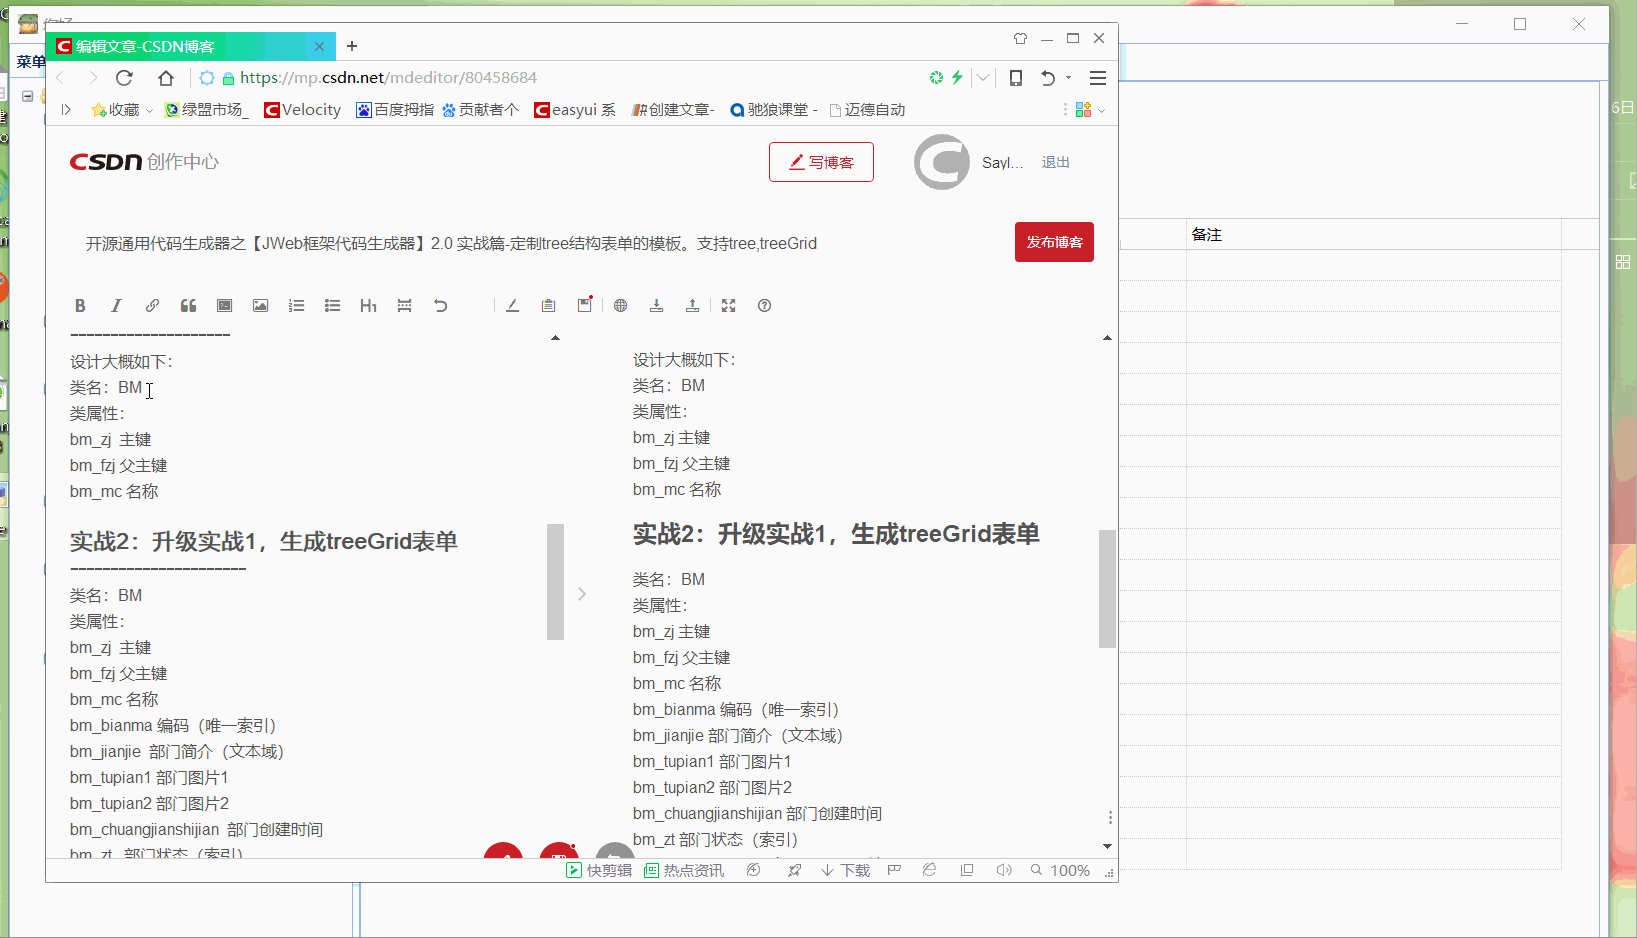
Task: Launch 快剪辑 from the status bar
Action: (x=598, y=870)
